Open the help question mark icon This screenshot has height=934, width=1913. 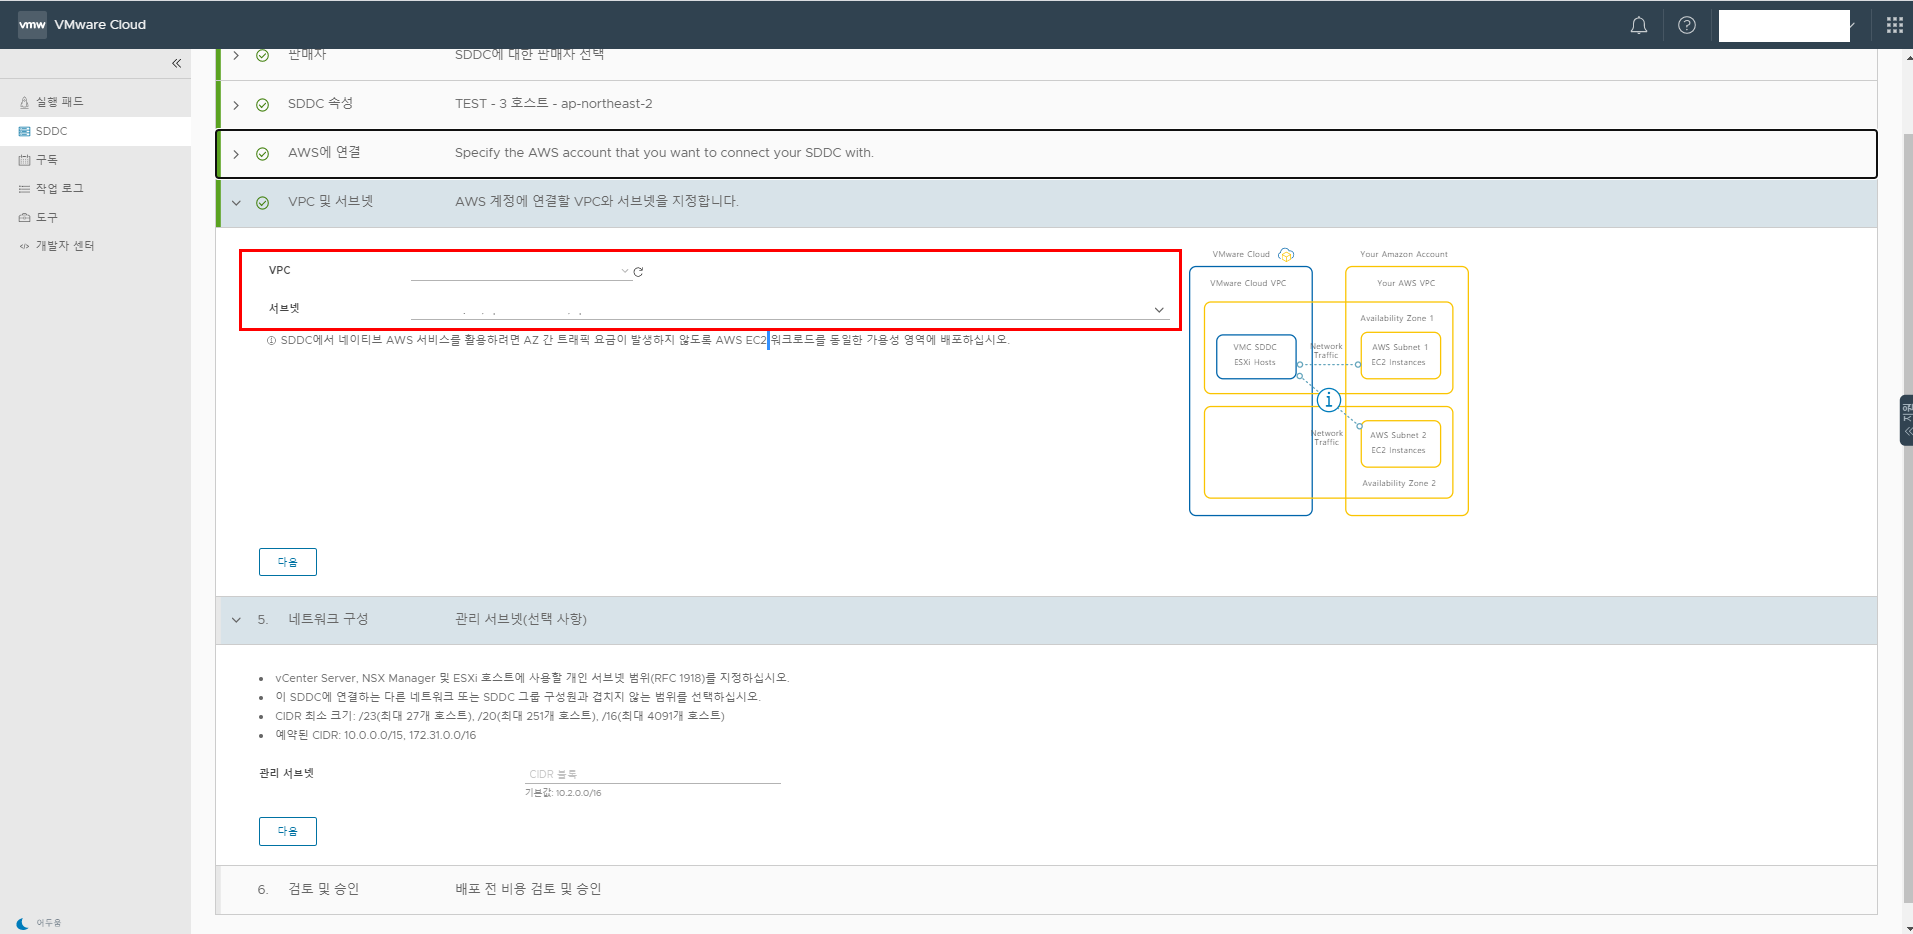click(x=1686, y=25)
